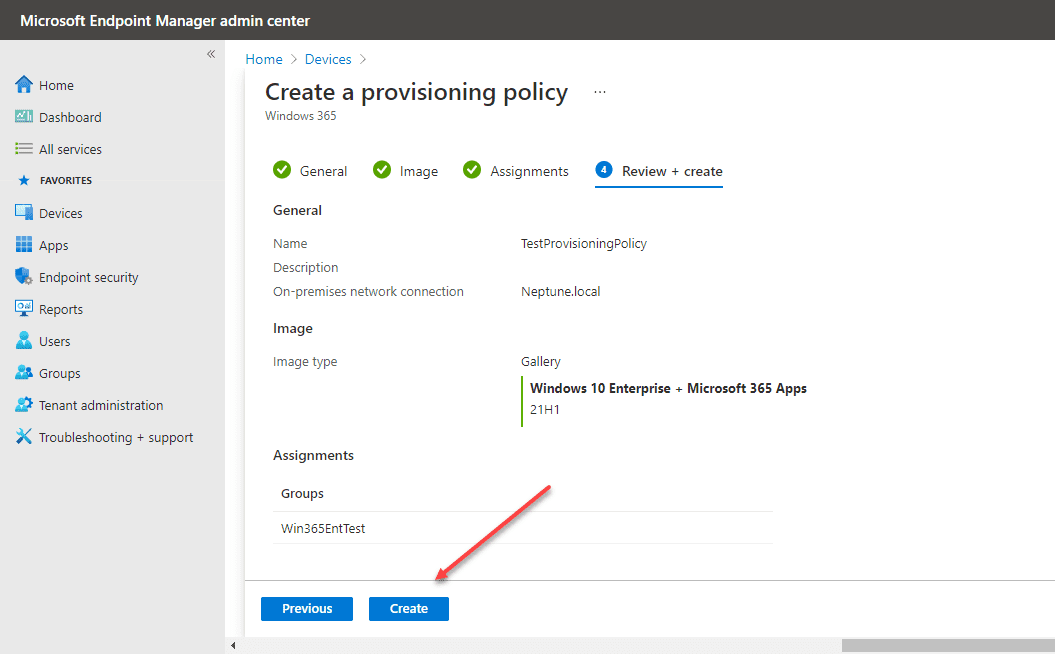The image size is (1055, 654).
Task: Open the Dashboard chart icon
Action: click(x=24, y=117)
